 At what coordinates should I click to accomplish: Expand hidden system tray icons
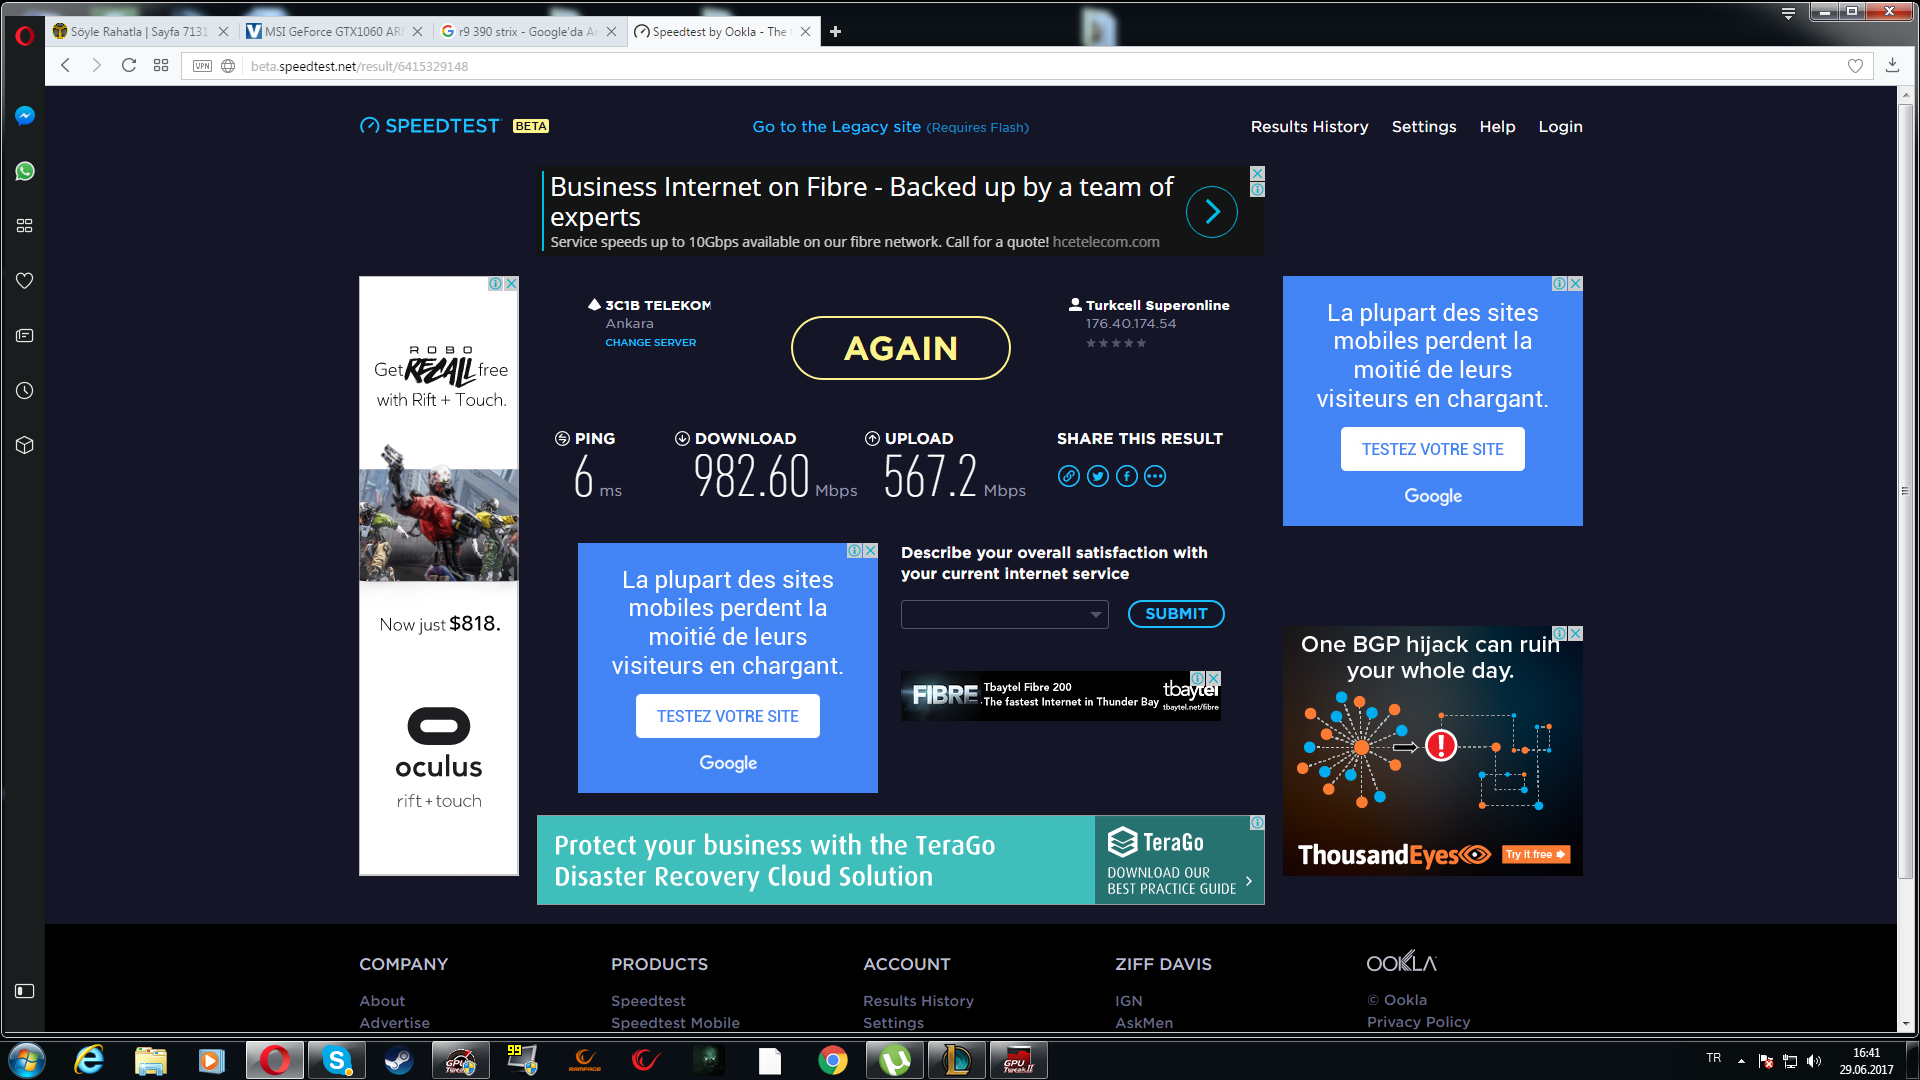point(1741,1061)
